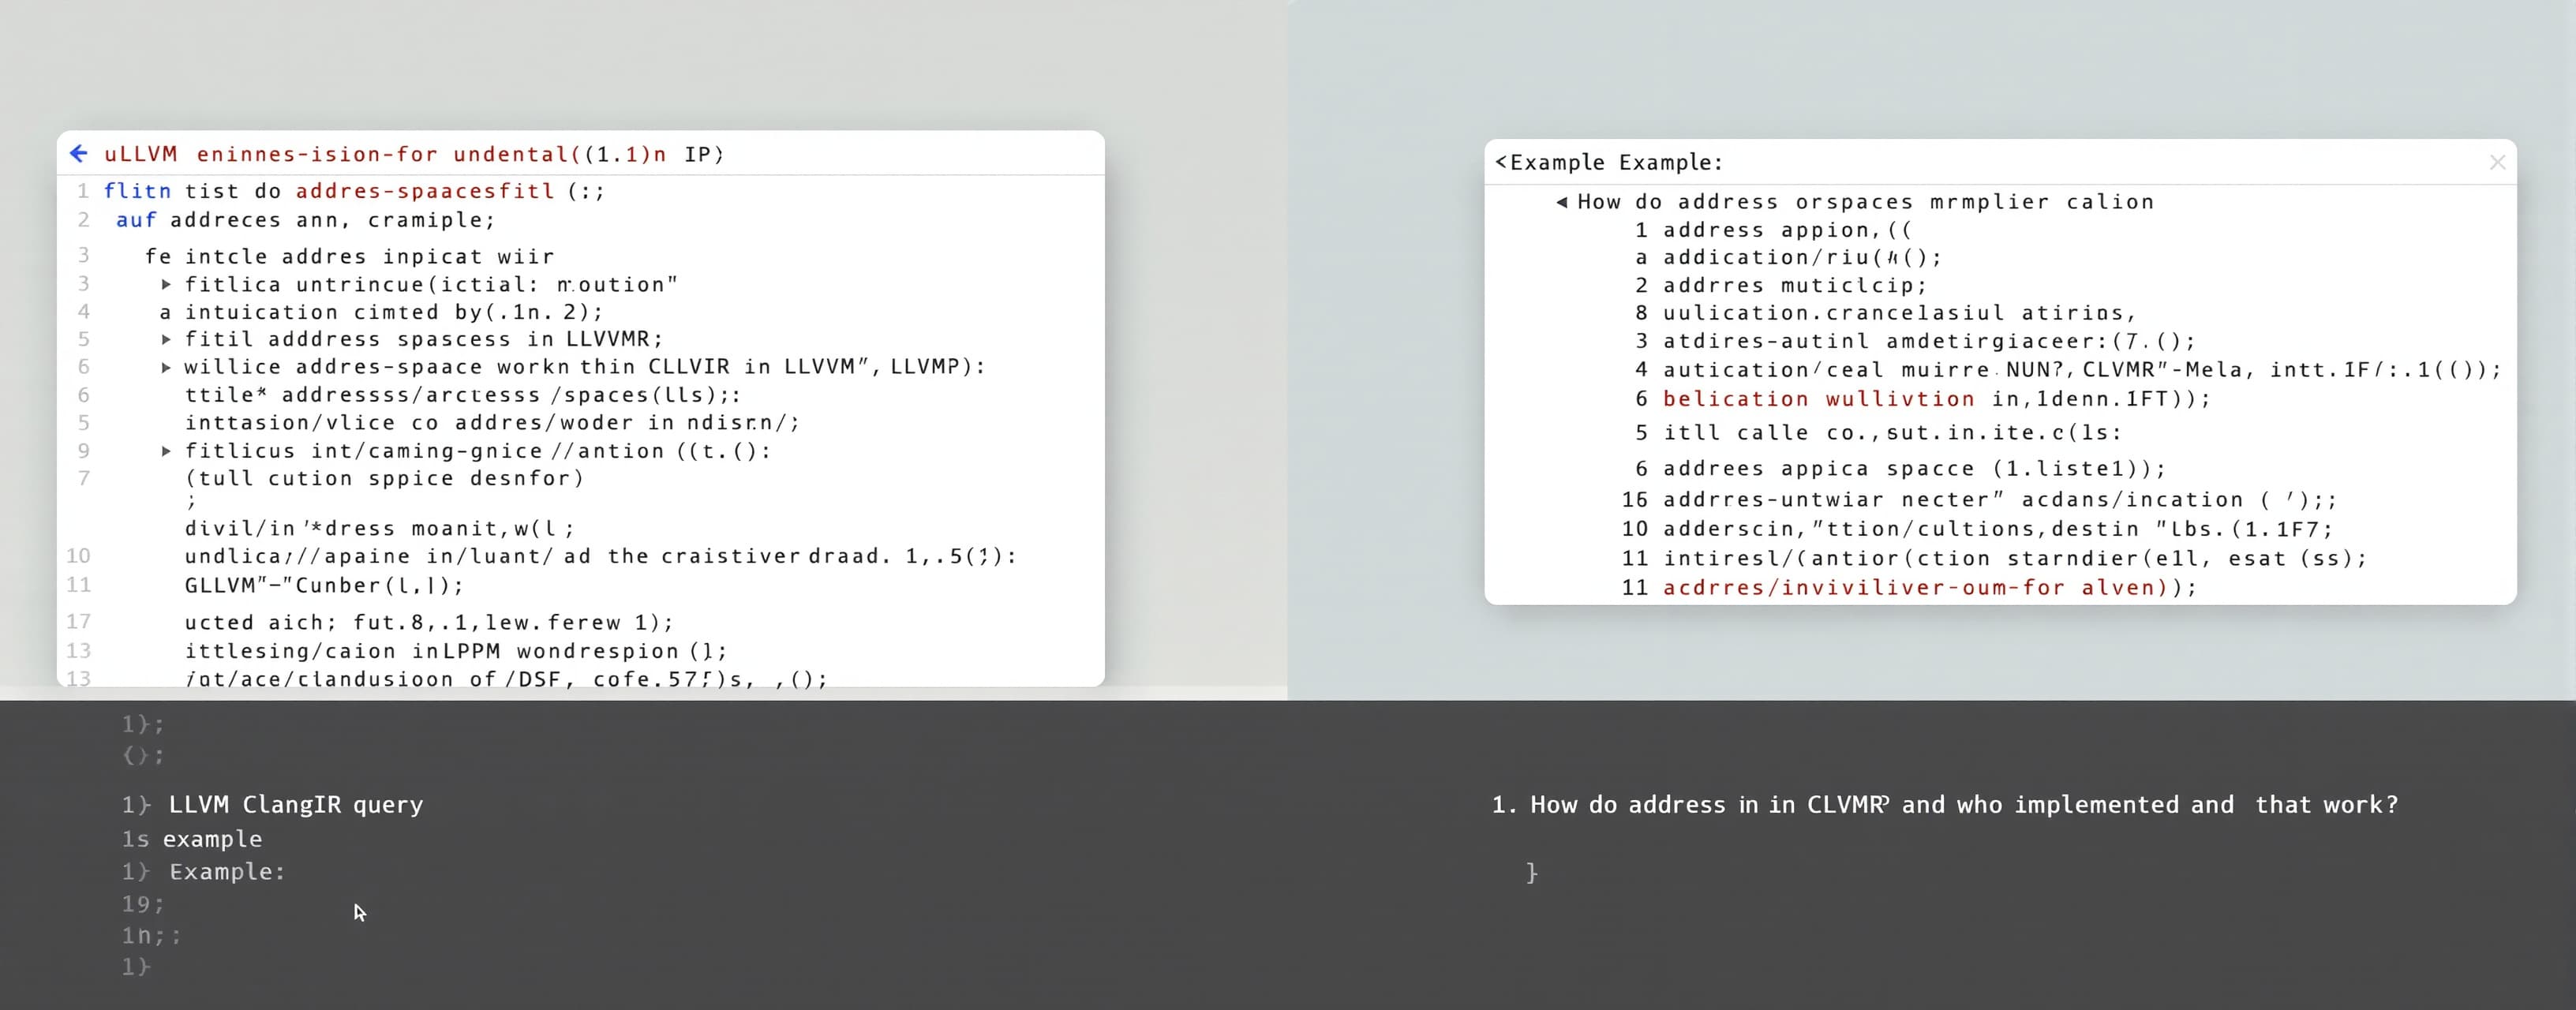
Task: Close the Example Example panel
Action: tap(2497, 162)
